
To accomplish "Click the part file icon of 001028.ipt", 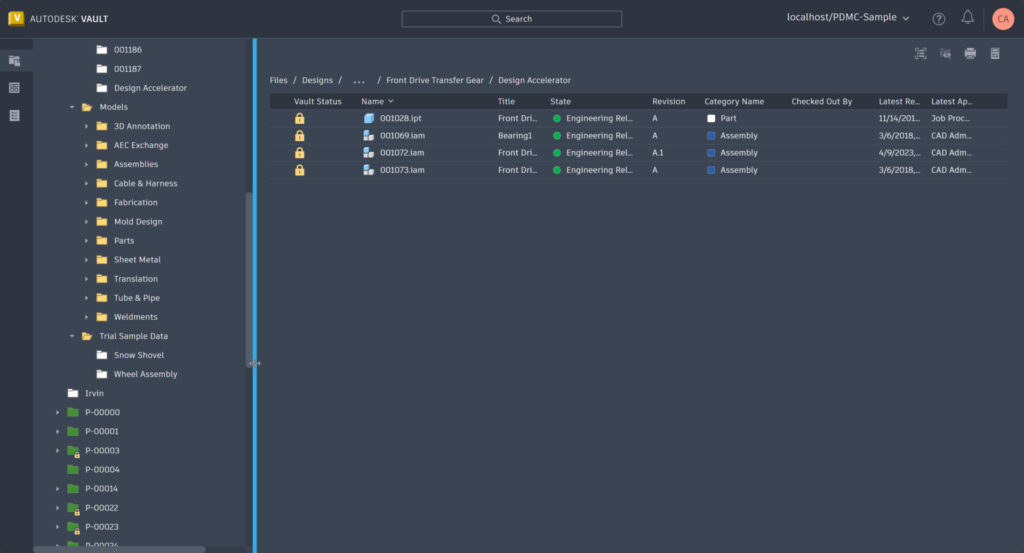I will click(368, 118).
